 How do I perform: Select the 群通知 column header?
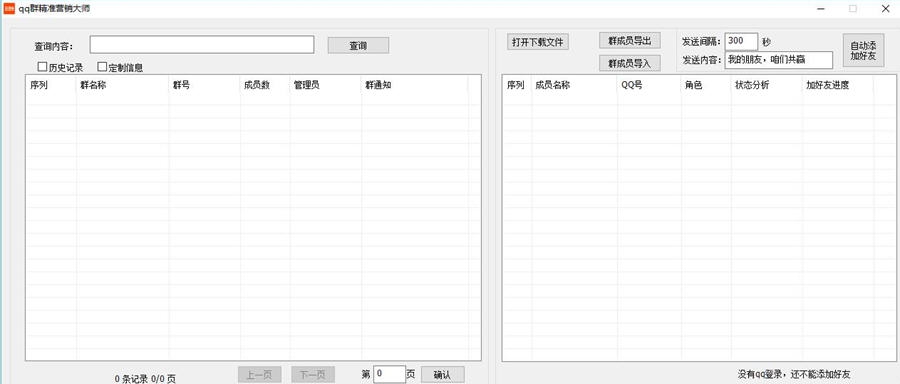coord(414,86)
